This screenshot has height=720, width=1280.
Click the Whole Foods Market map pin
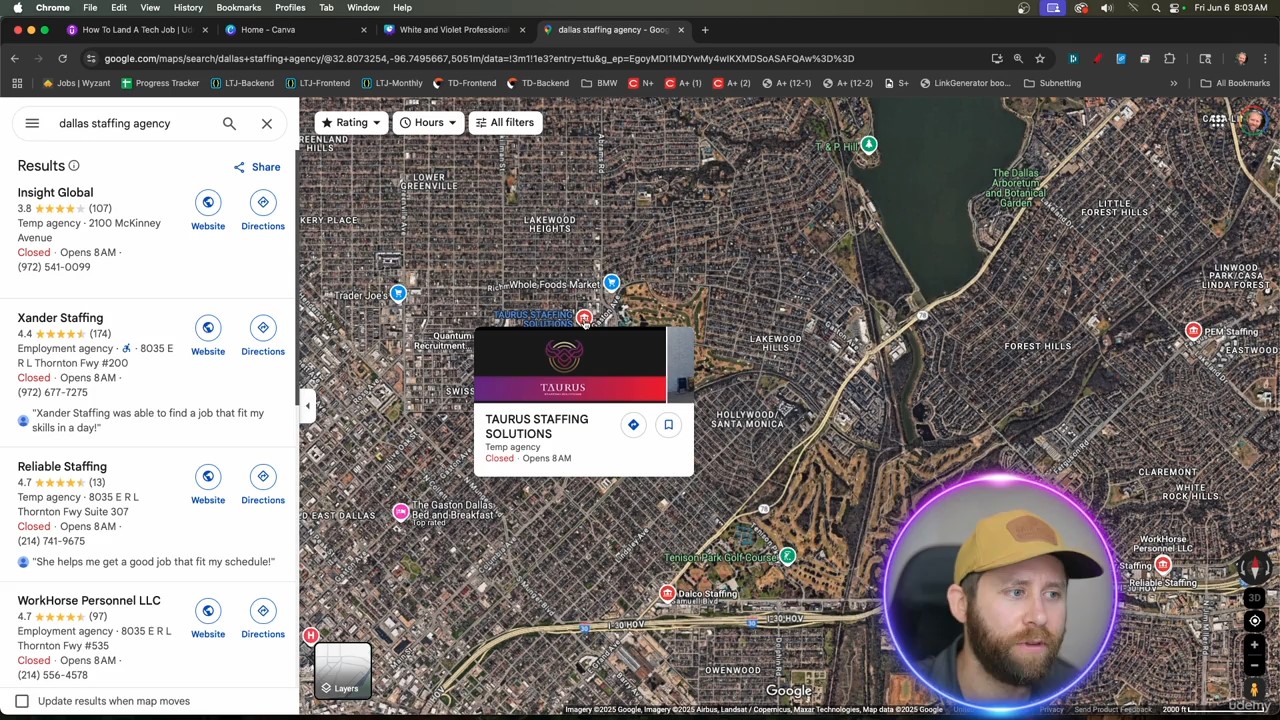point(611,284)
